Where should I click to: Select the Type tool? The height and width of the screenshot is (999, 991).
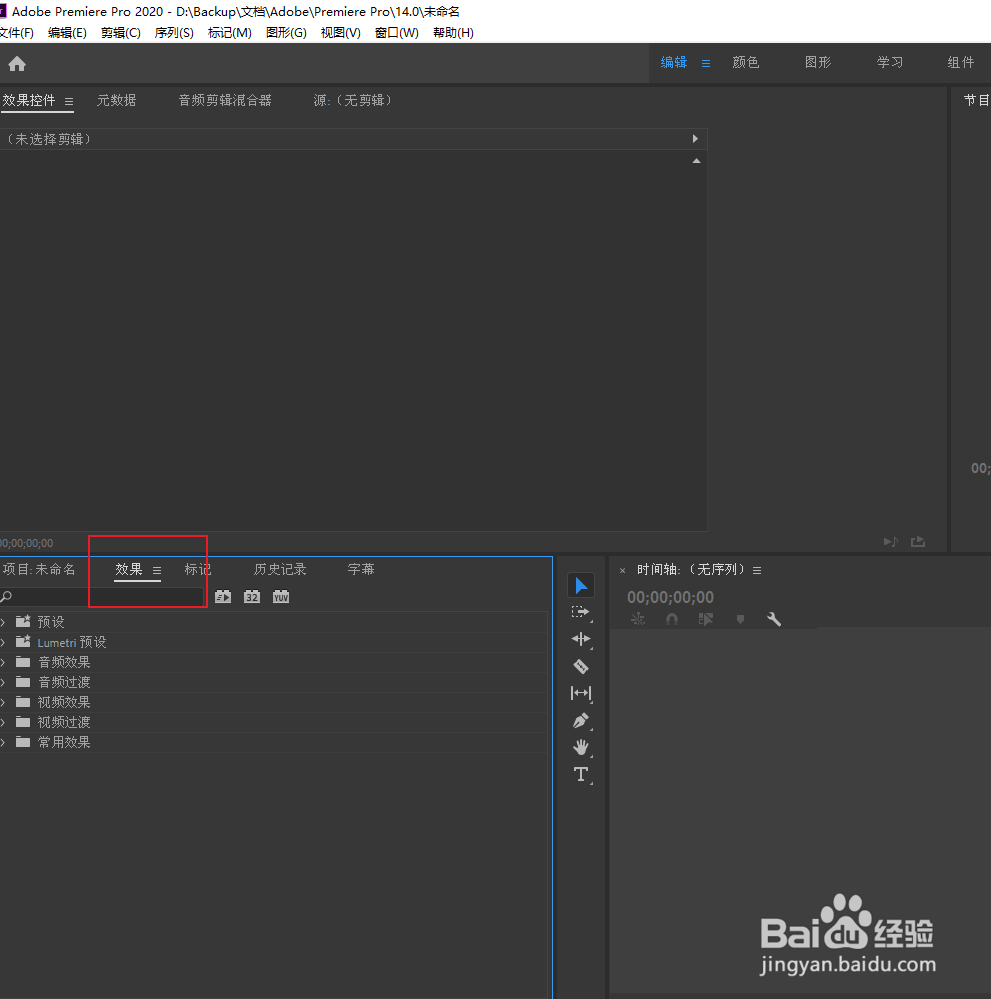point(581,775)
